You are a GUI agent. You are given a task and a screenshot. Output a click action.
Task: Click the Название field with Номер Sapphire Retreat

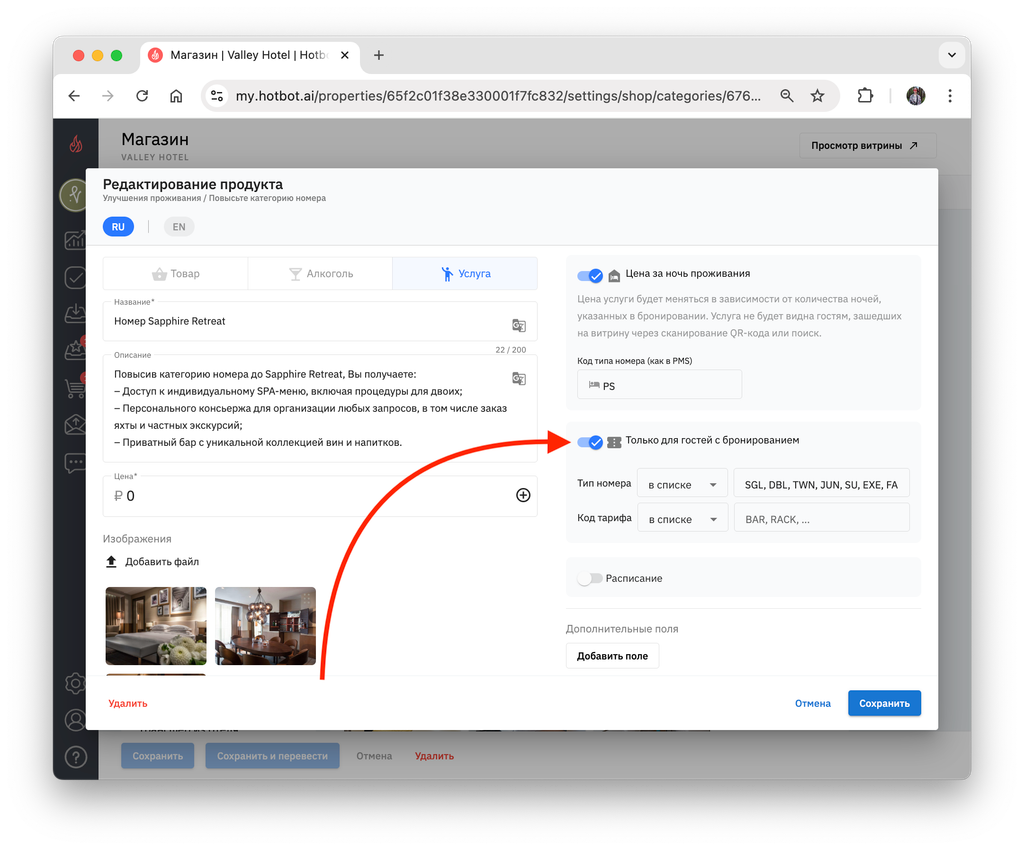[320, 321]
